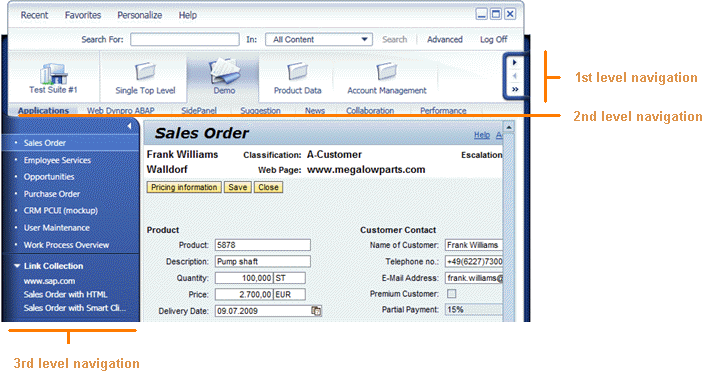Click the Price field 2.700,00
This screenshot has height=377, width=709.
(244, 295)
